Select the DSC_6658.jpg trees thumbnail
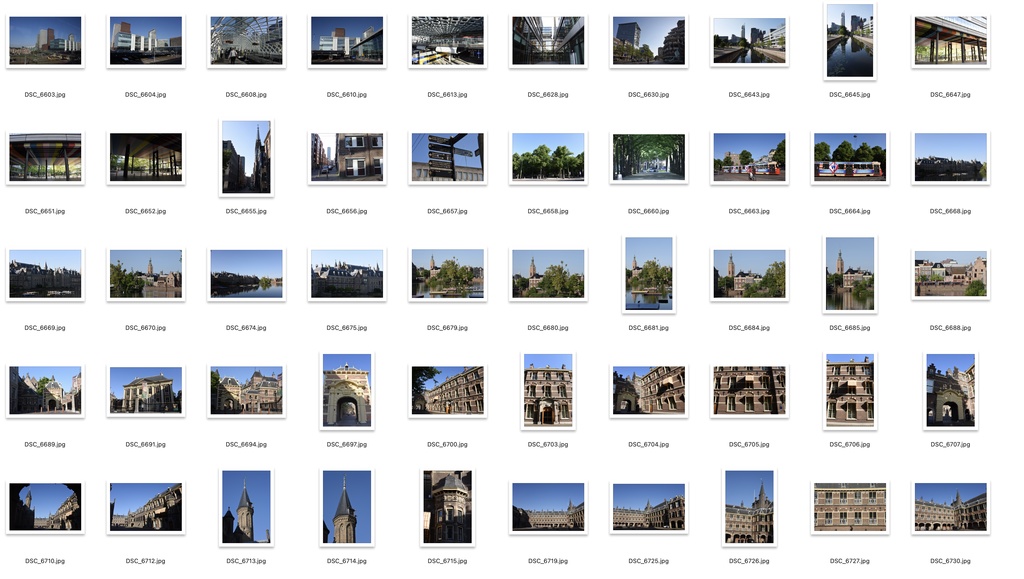1024x579 pixels. click(548, 157)
